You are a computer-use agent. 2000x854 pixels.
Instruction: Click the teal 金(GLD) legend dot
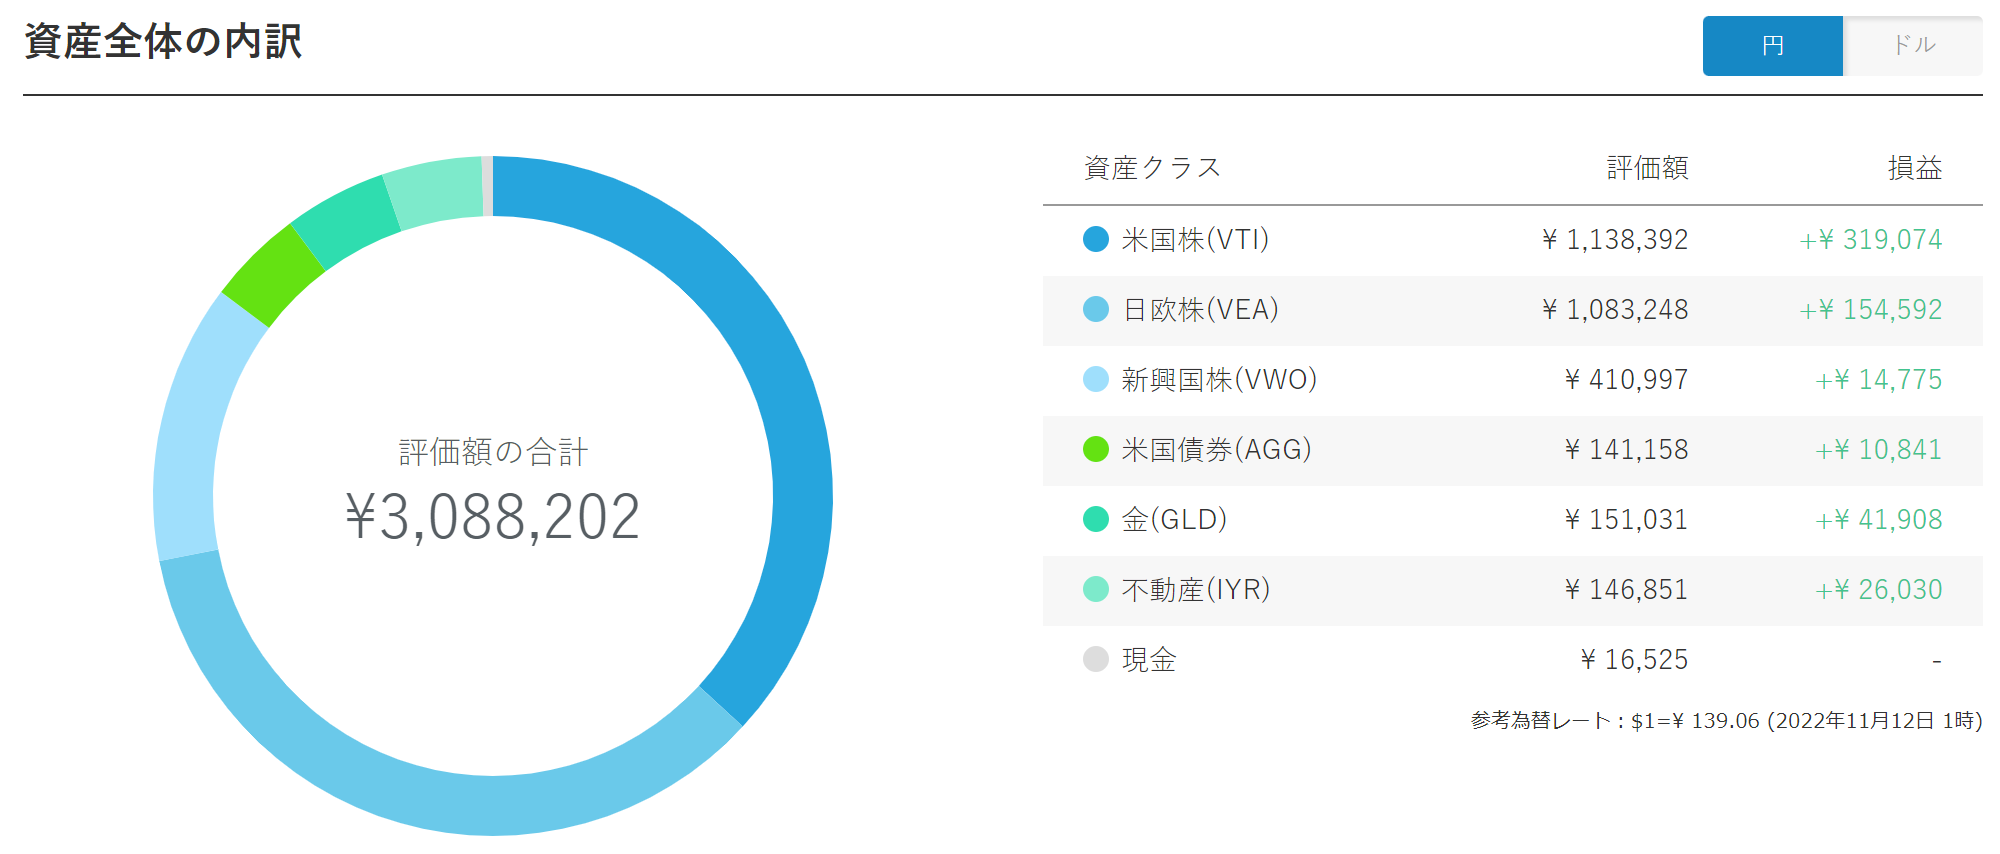(x=1096, y=519)
